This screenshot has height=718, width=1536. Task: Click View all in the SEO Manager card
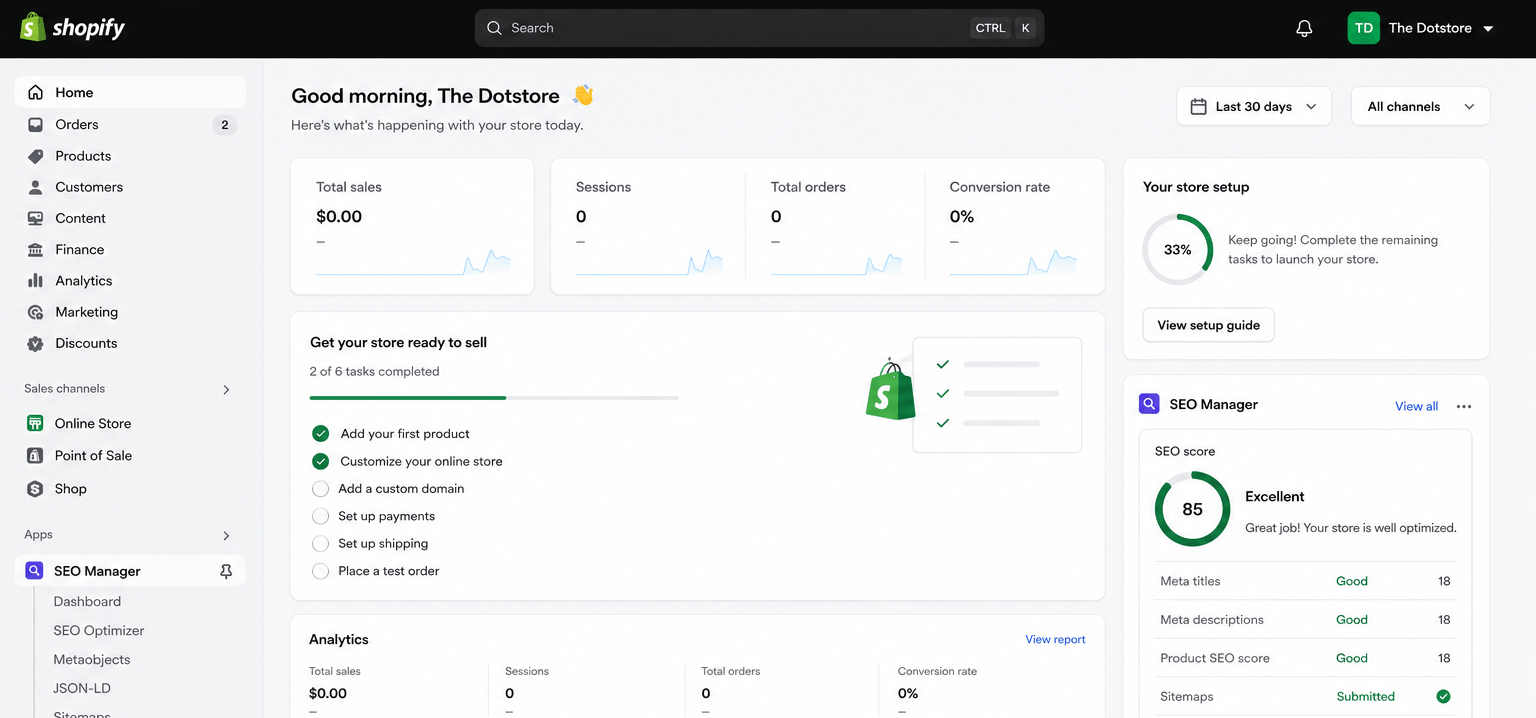(x=1416, y=406)
